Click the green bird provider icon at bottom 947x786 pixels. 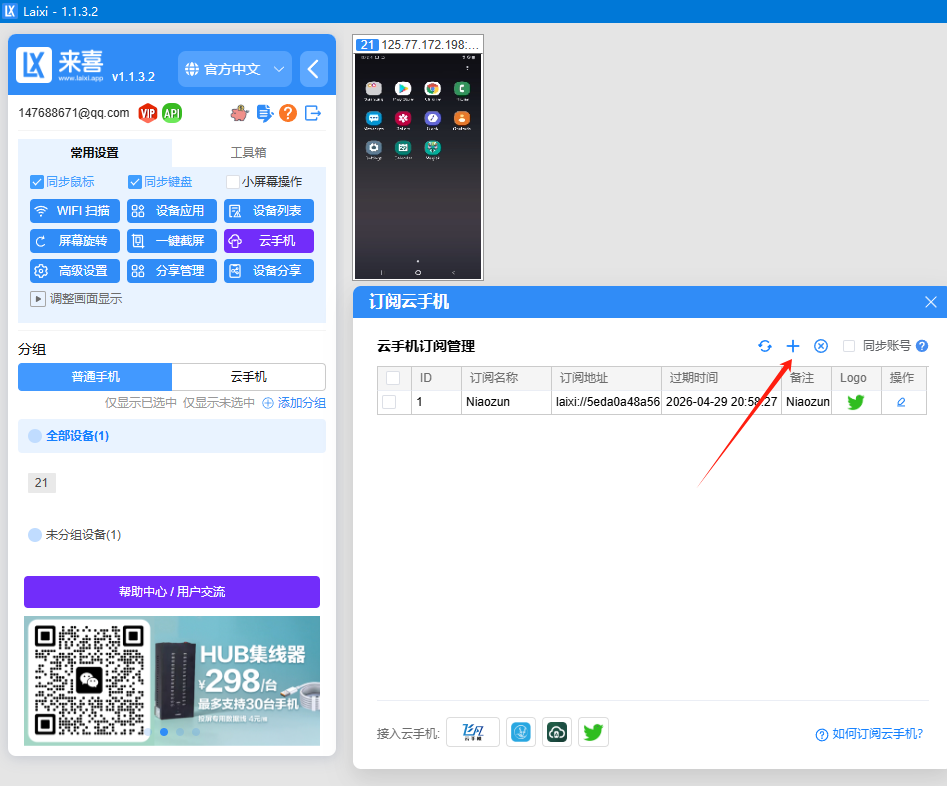[593, 732]
